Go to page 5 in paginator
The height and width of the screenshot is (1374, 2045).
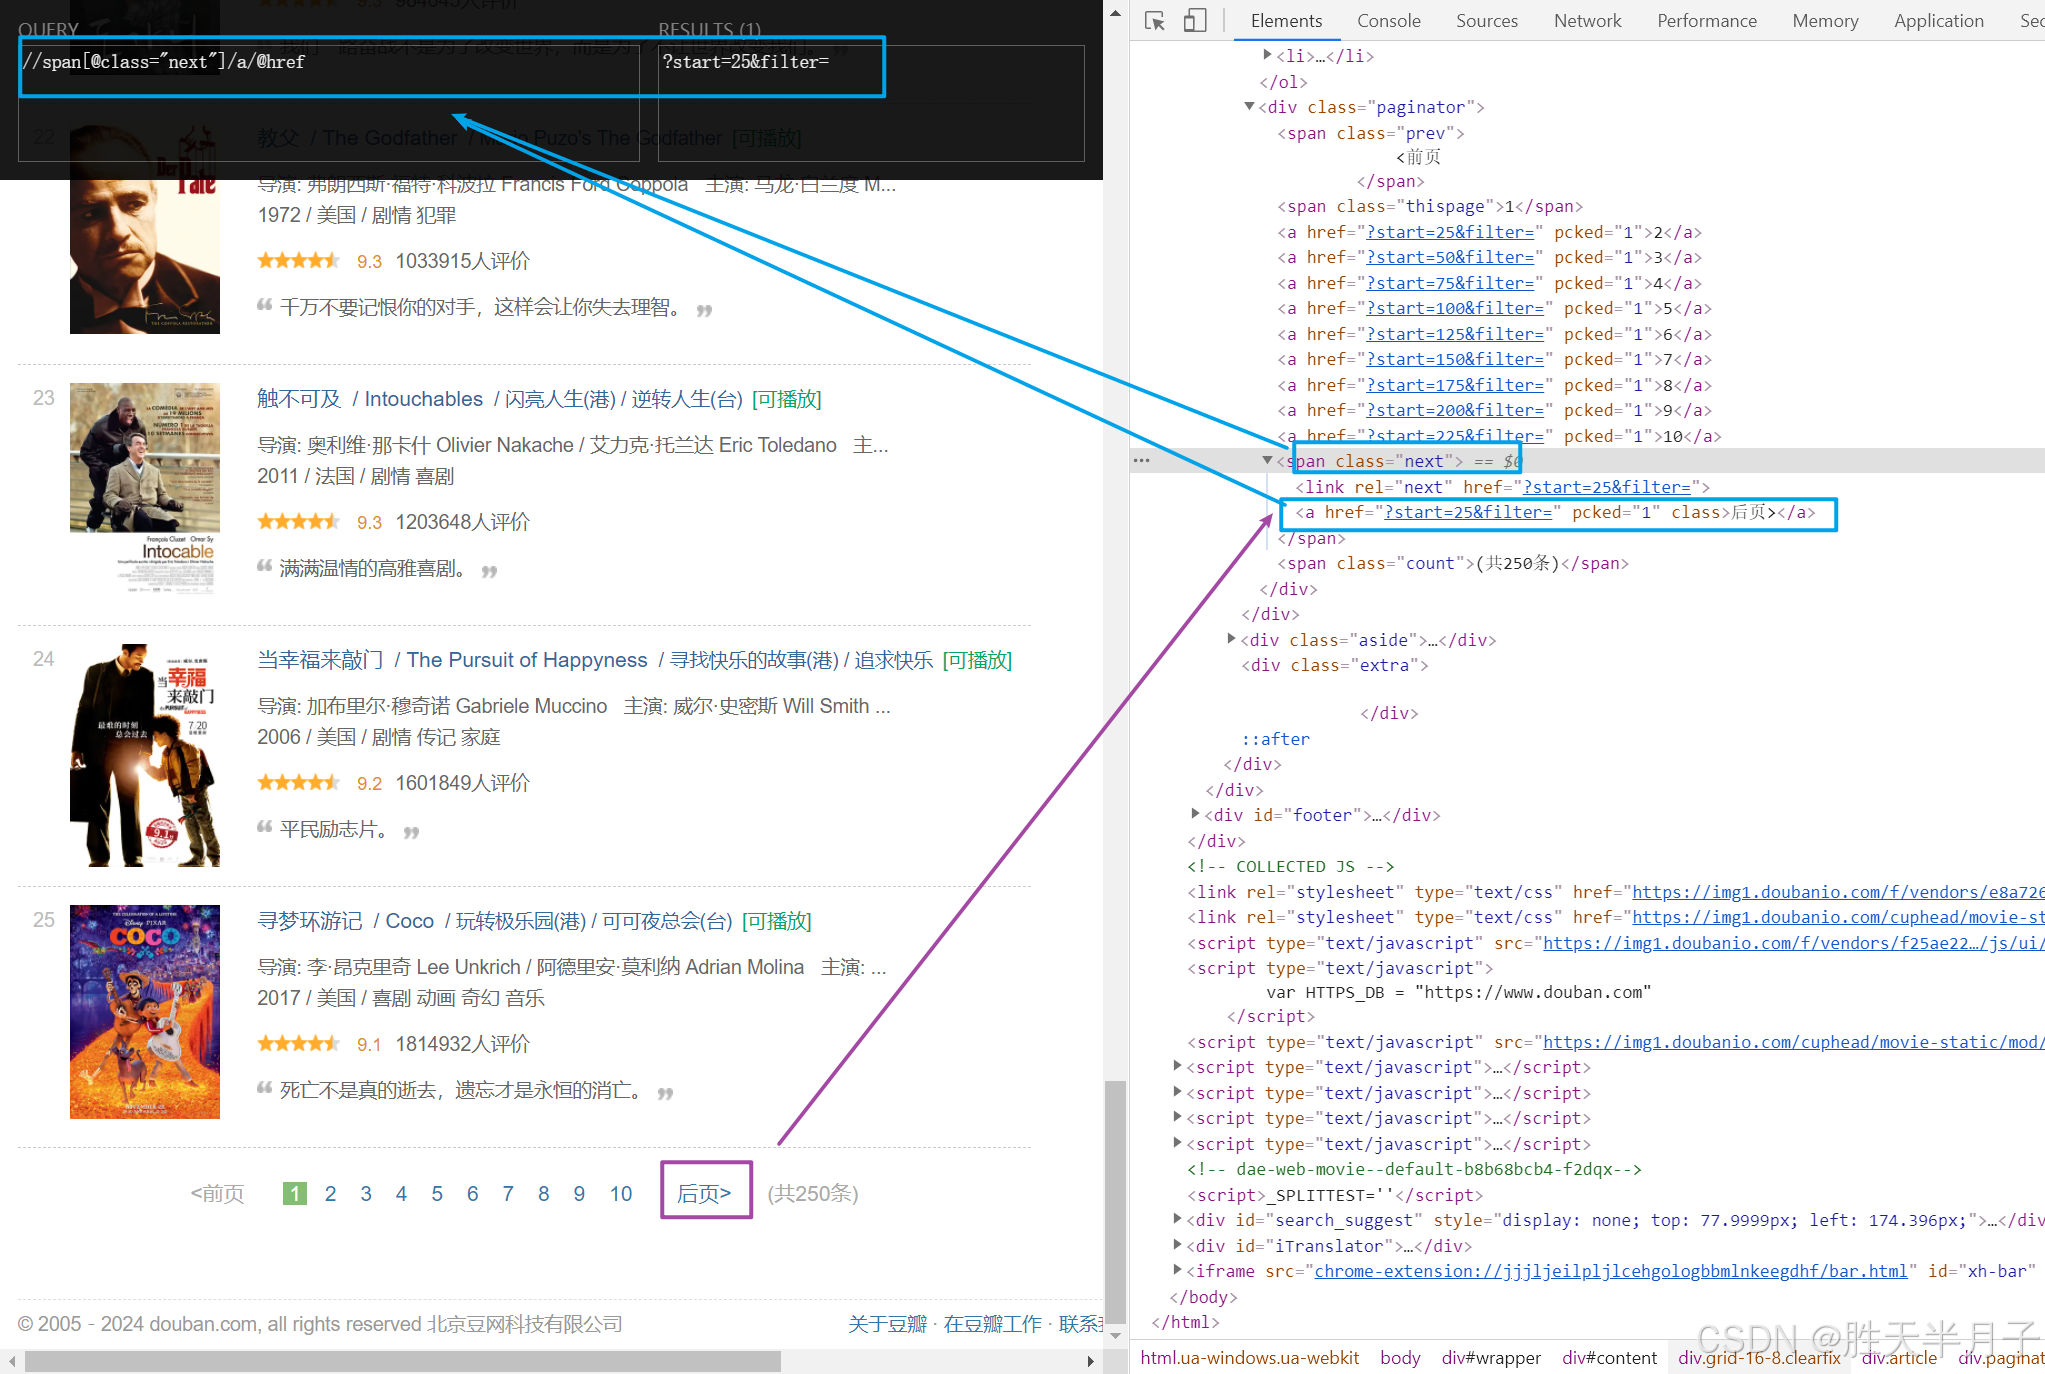click(437, 1193)
